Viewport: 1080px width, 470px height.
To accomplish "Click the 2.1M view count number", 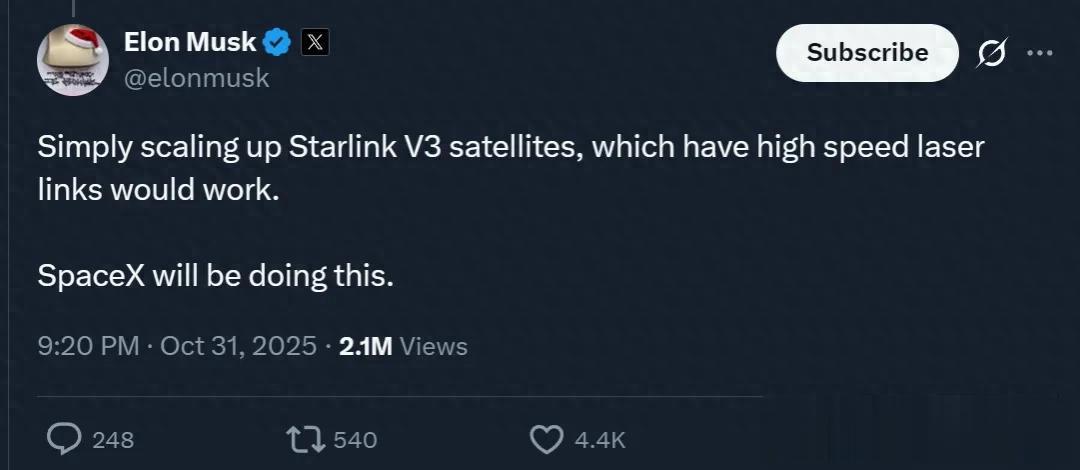I will 365,346.
